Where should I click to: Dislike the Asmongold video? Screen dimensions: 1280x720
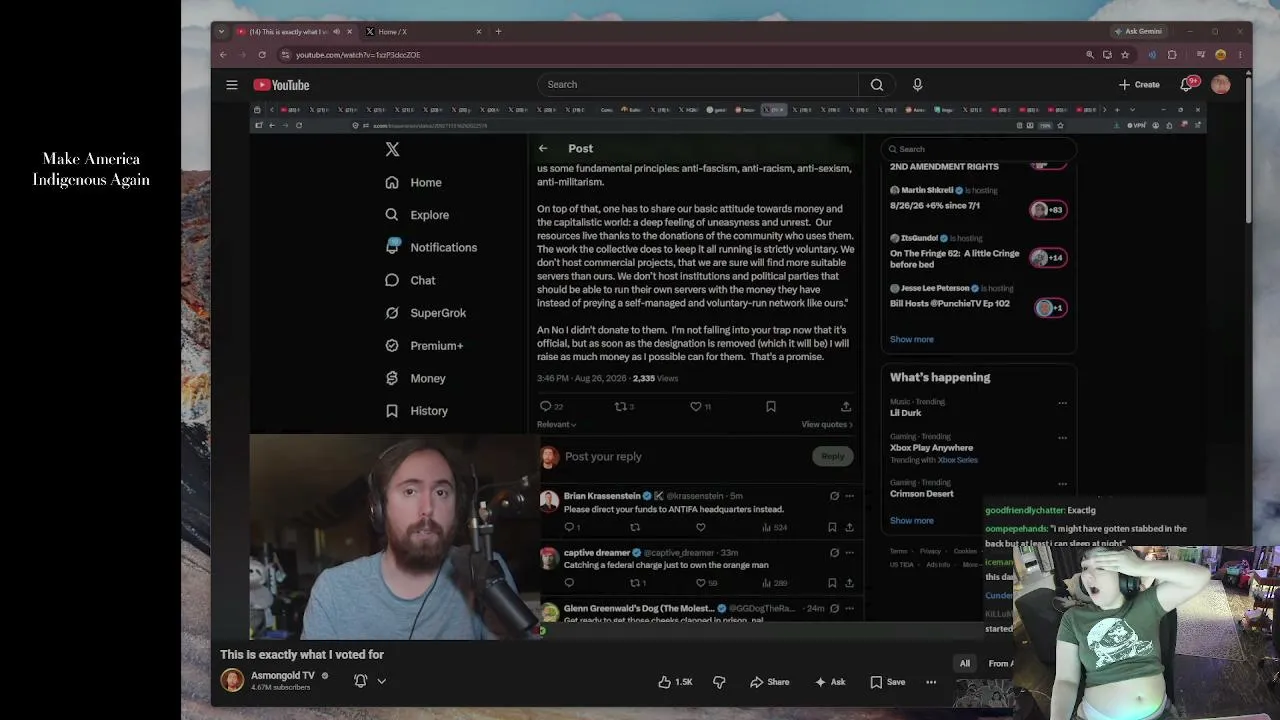pyautogui.click(x=719, y=682)
